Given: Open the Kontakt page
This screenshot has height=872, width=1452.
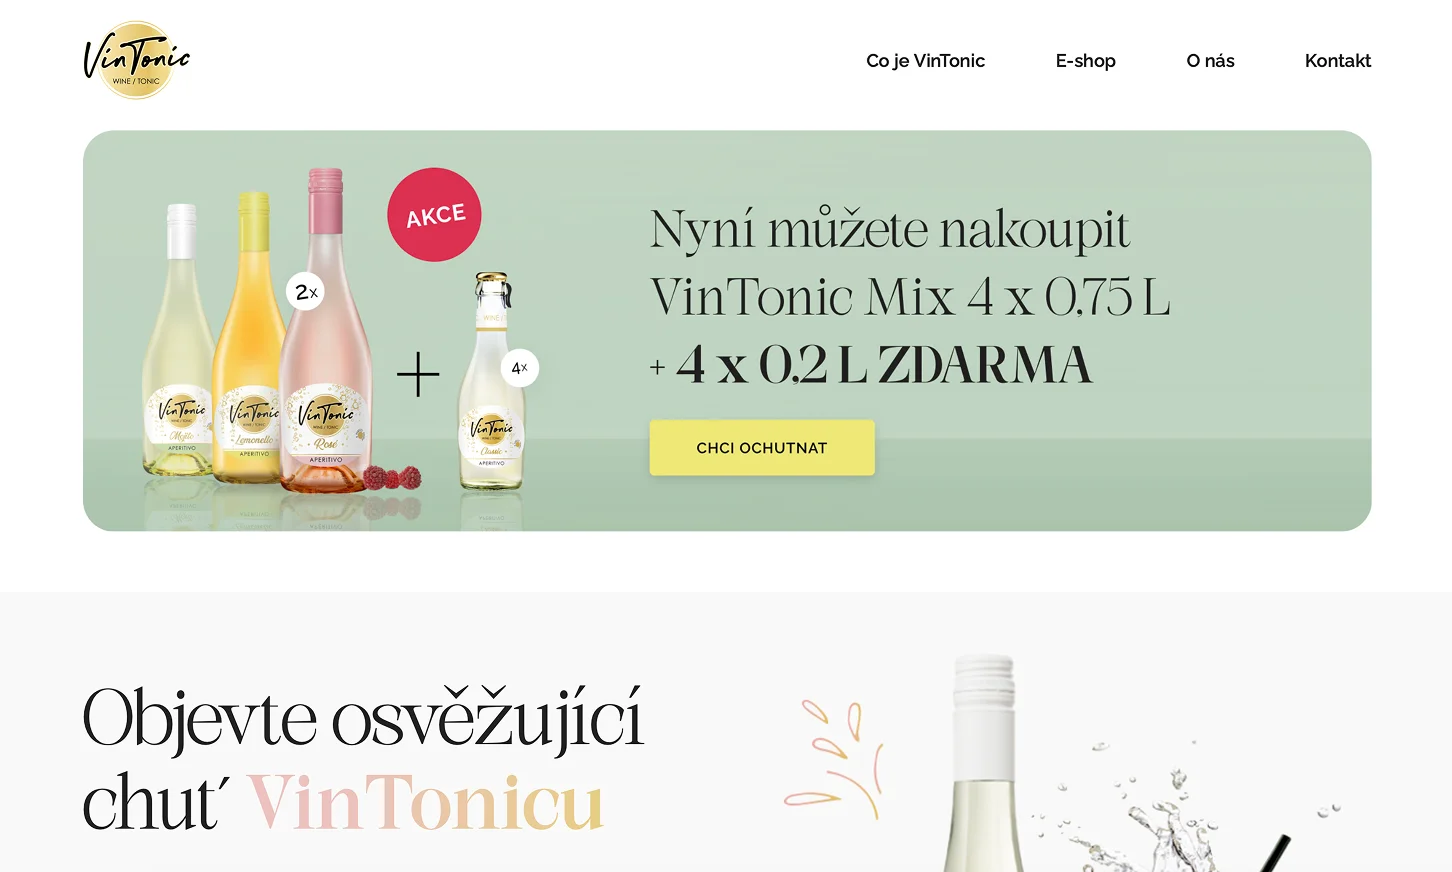Looking at the screenshot, I should 1337,61.
